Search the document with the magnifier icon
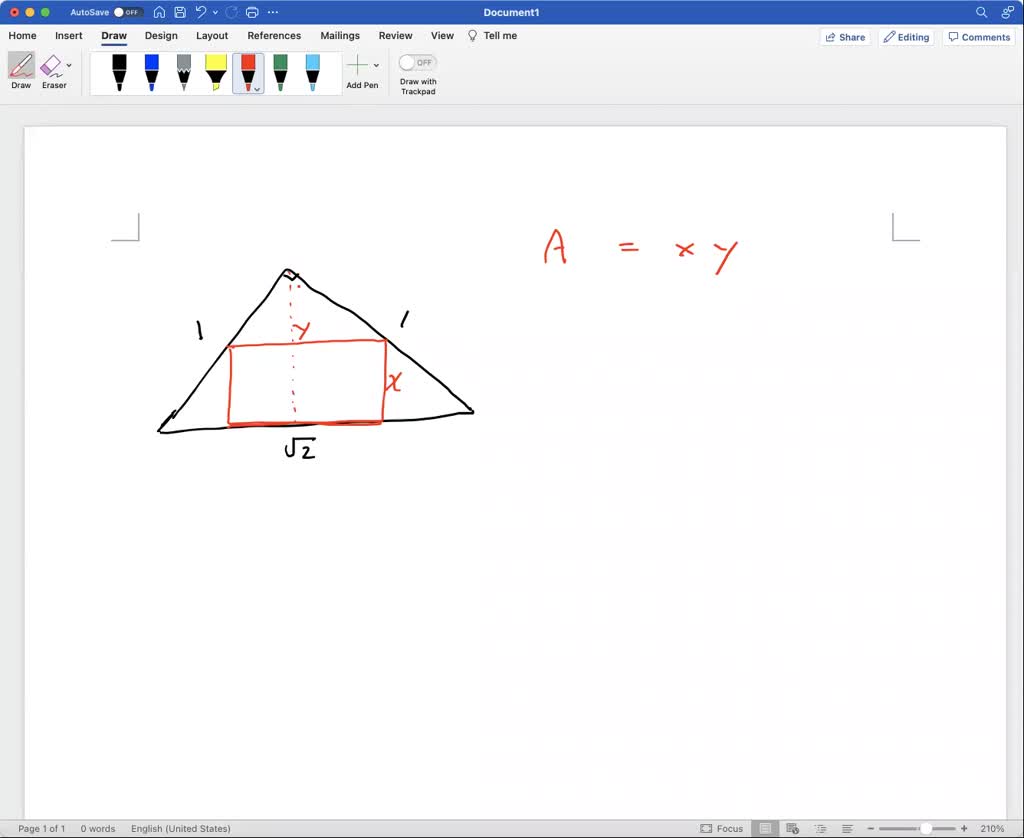This screenshot has width=1024, height=838. 981,12
